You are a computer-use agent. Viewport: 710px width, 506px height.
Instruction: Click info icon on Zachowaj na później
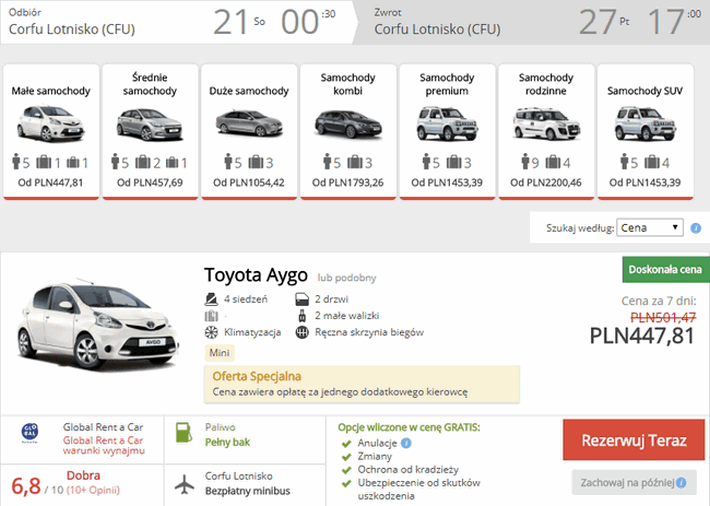pos(681,483)
